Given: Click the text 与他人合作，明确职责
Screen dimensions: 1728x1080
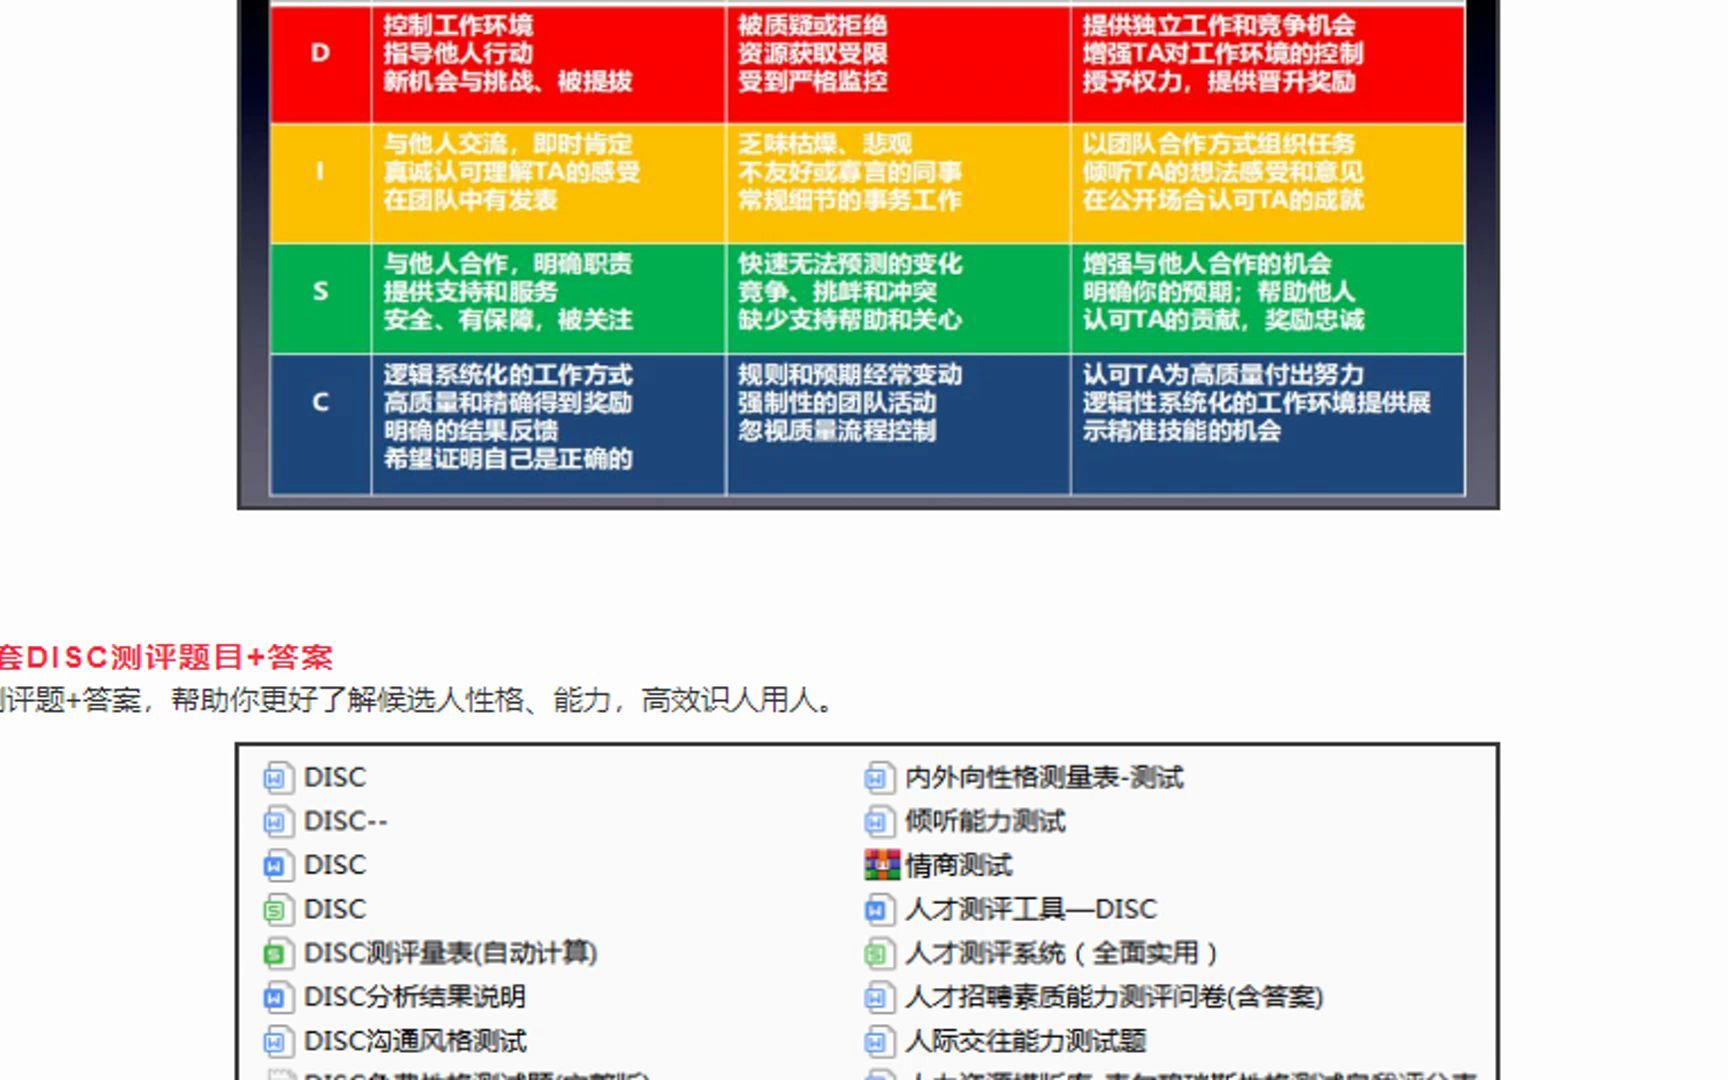Looking at the screenshot, I should click(507, 264).
